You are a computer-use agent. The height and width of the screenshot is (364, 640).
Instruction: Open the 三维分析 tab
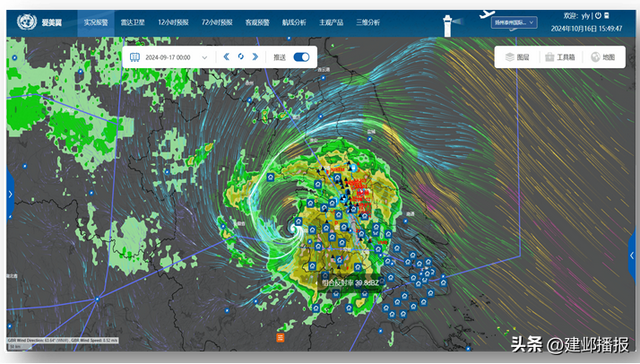tap(368, 22)
